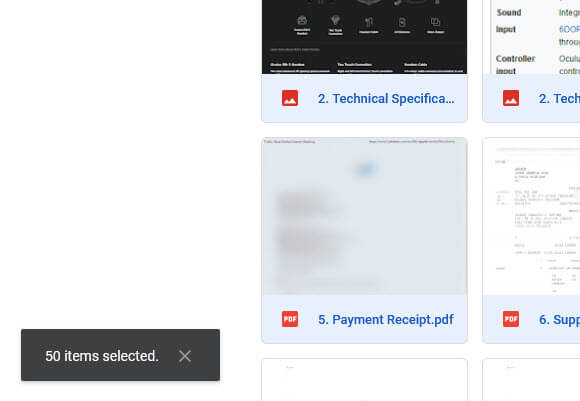The width and height of the screenshot is (580, 401).
Task: Open the "5. Payment Receipt.pdf" file name
Action: point(386,320)
